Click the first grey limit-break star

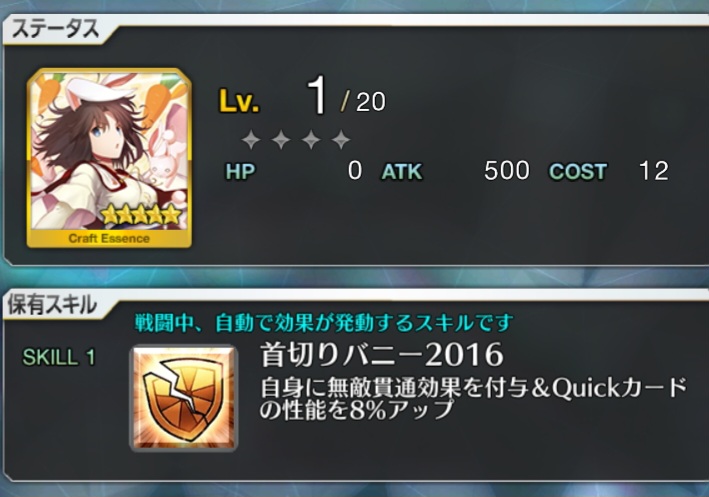[x=251, y=140]
